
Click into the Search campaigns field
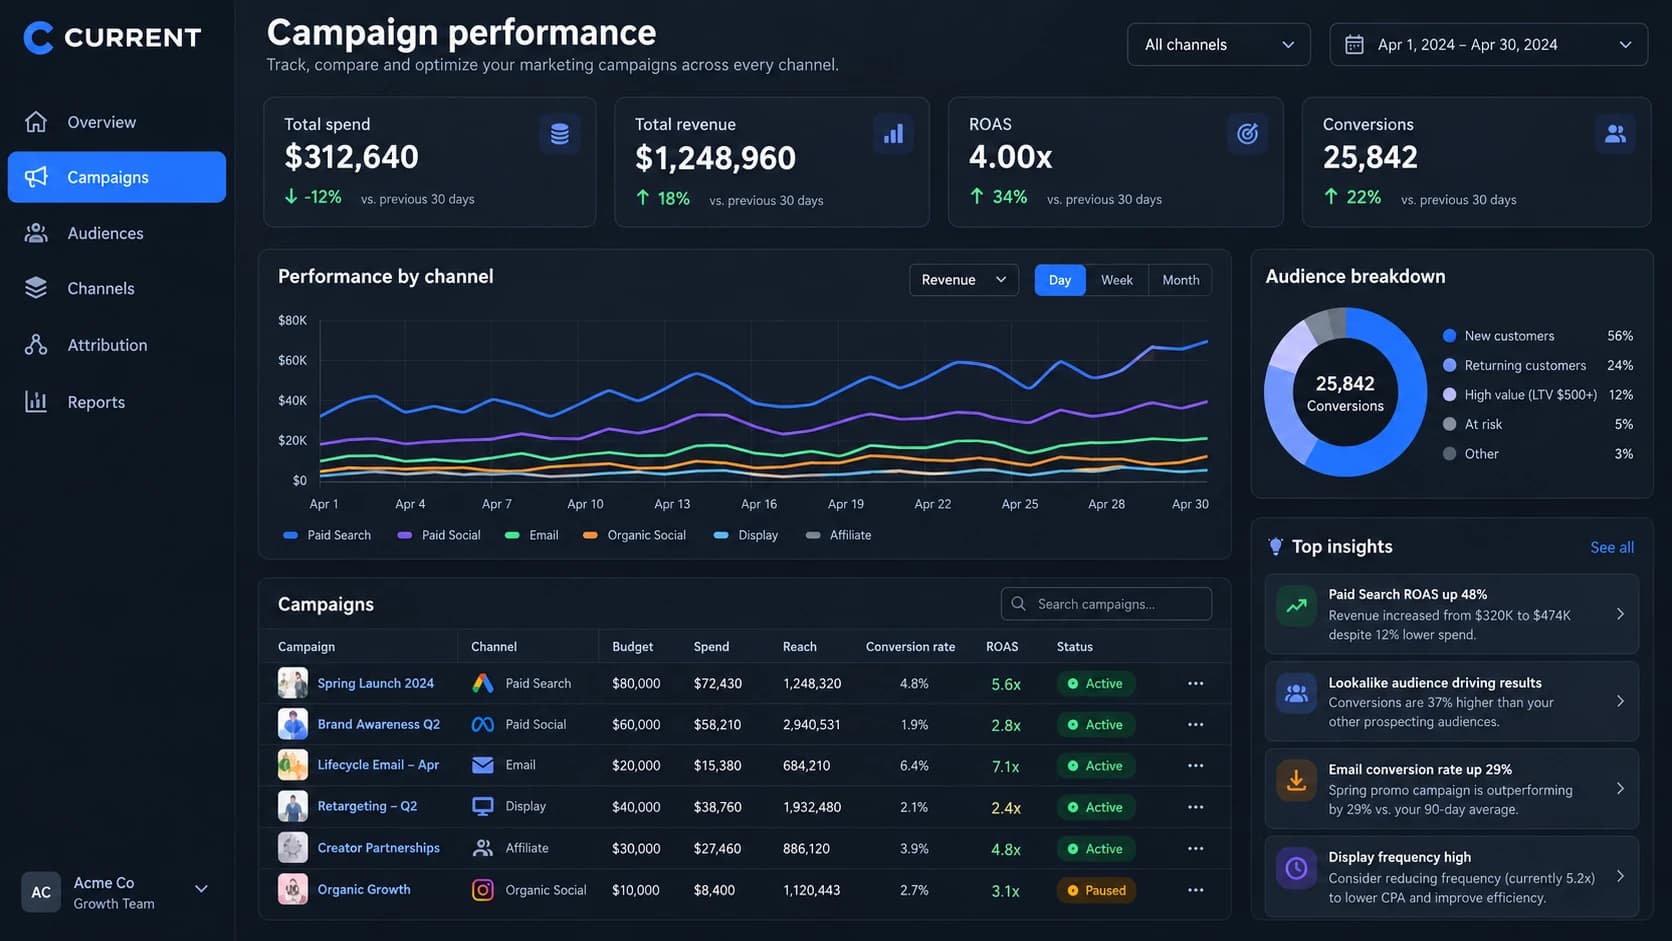[1106, 604]
